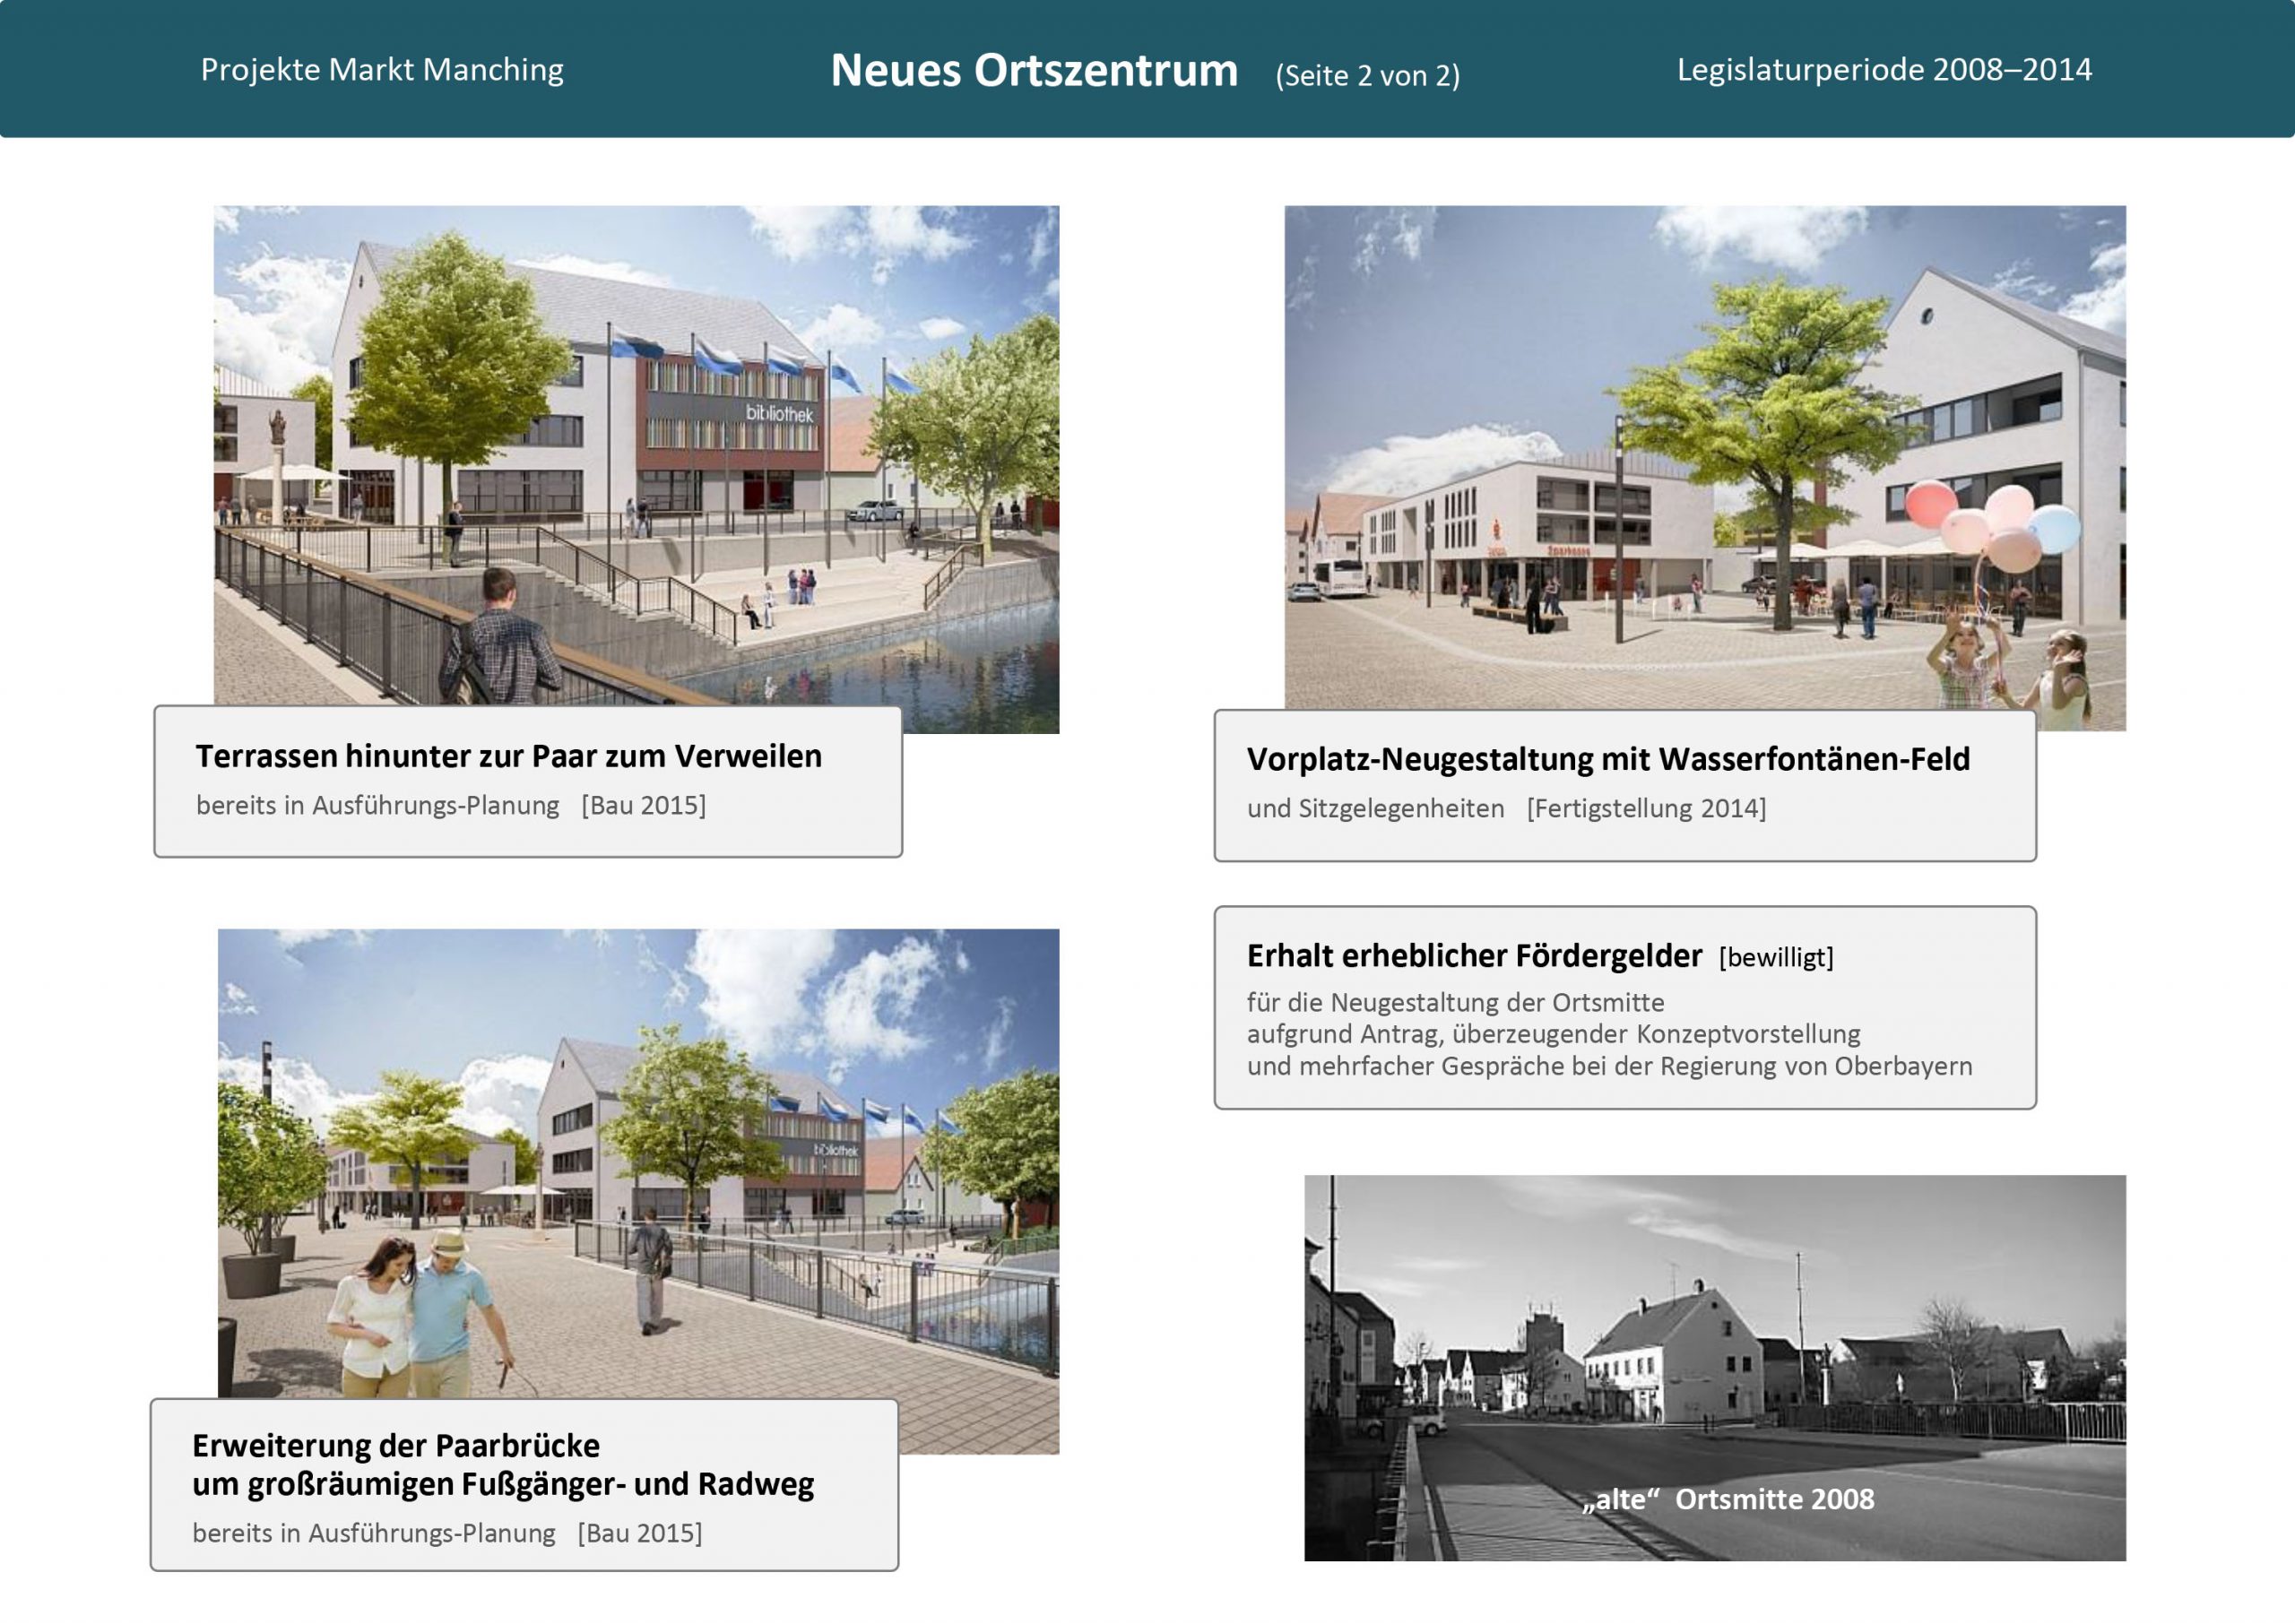
Task: Click the 'bibliothek' sign in the top-left rendering
Action: (x=779, y=413)
